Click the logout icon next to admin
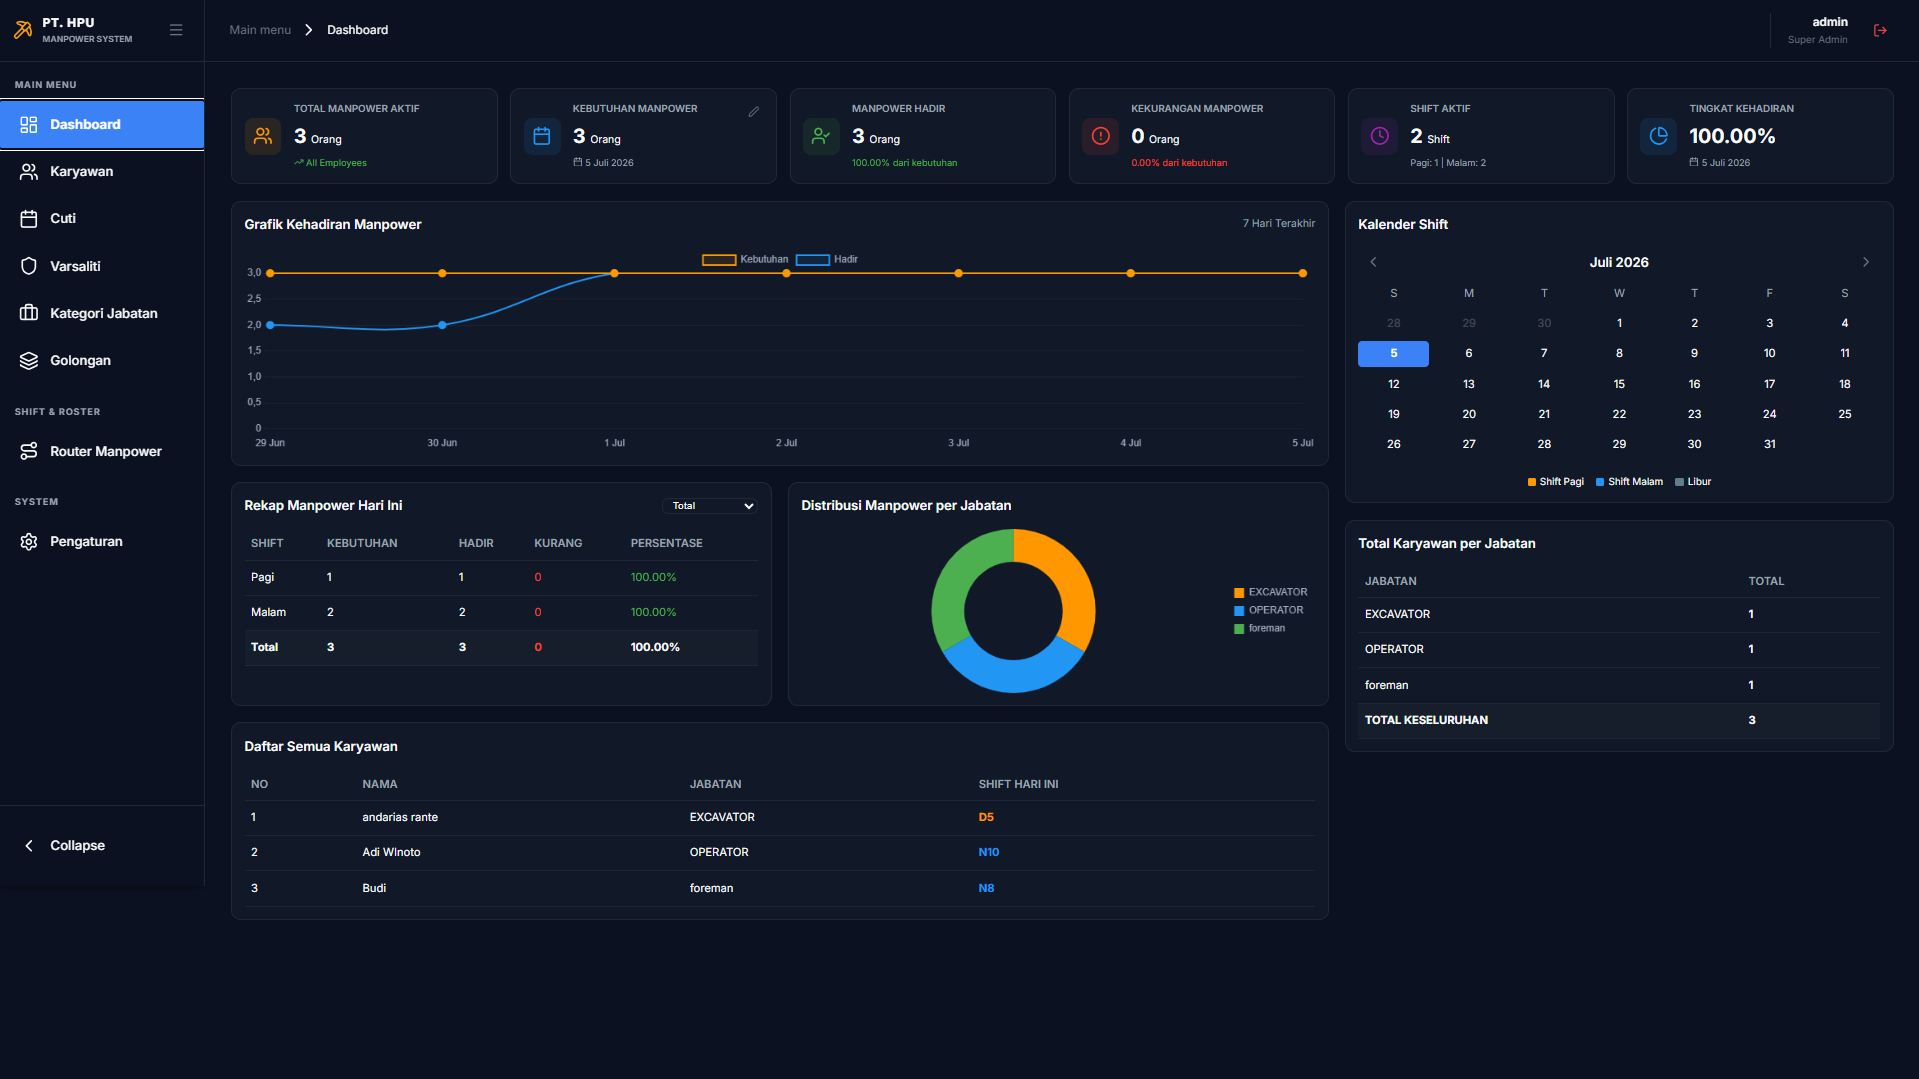 [1880, 31]
